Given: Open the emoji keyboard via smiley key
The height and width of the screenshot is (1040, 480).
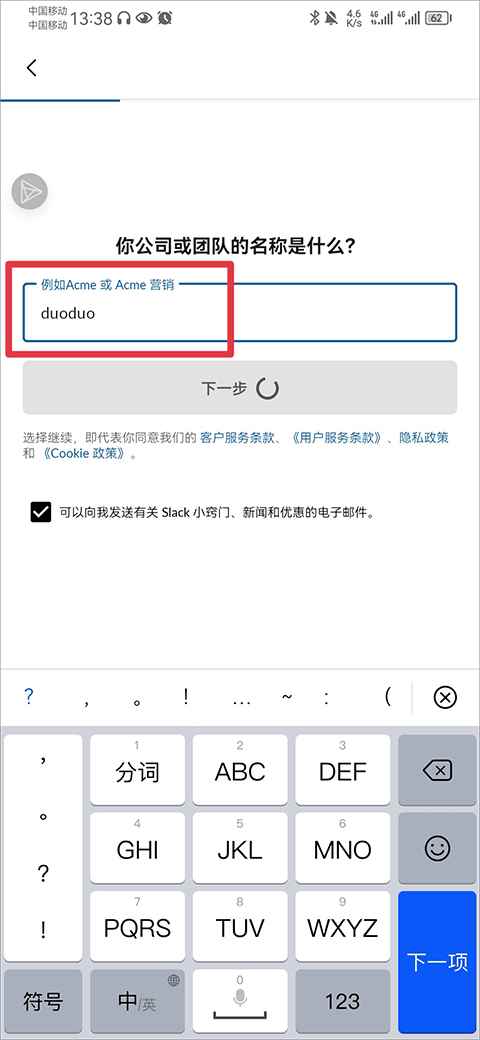Looking at the screenshot, I should (437, 848).
